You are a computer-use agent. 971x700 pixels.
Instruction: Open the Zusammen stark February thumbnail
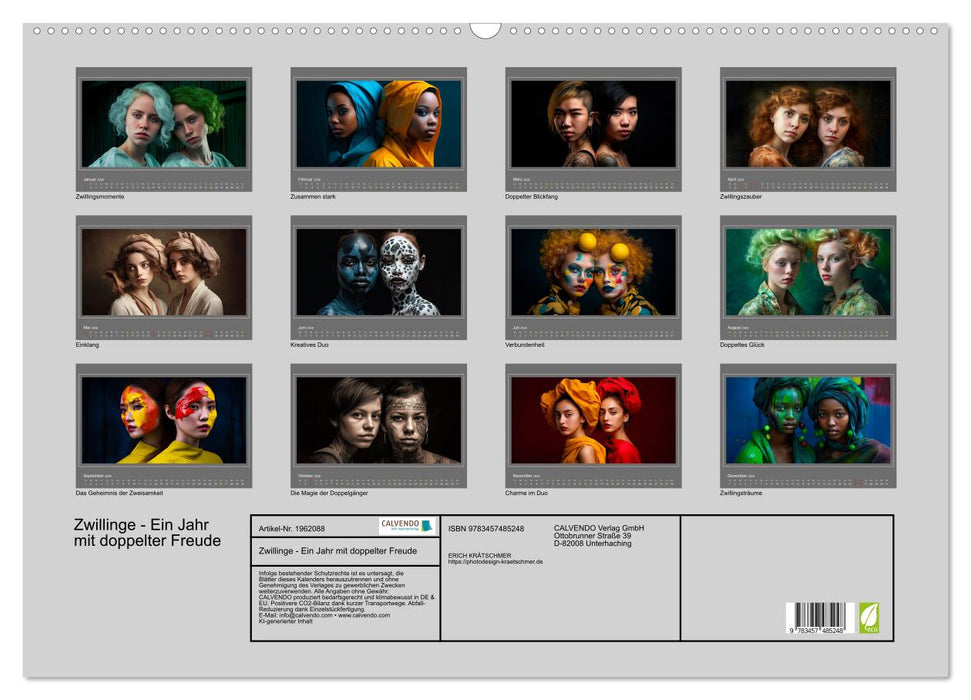pos(378,125)
